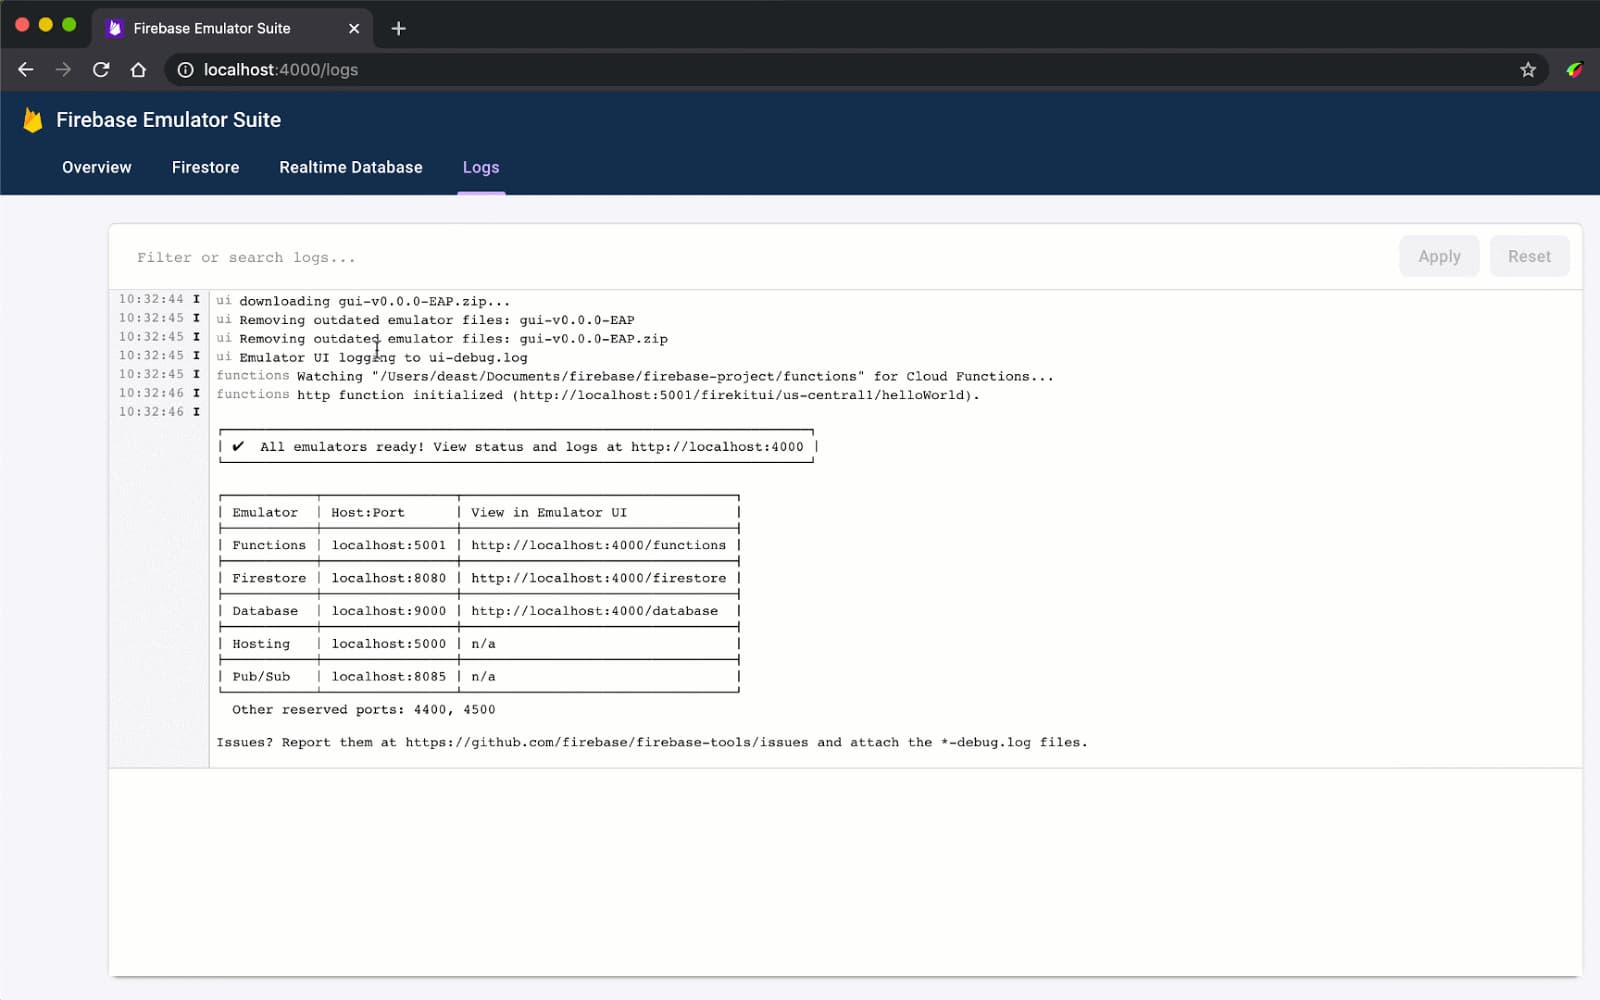1600x1000 pixels.
Task: Open the browser home page
Action: pyautogui.click(x=138, y=70)
